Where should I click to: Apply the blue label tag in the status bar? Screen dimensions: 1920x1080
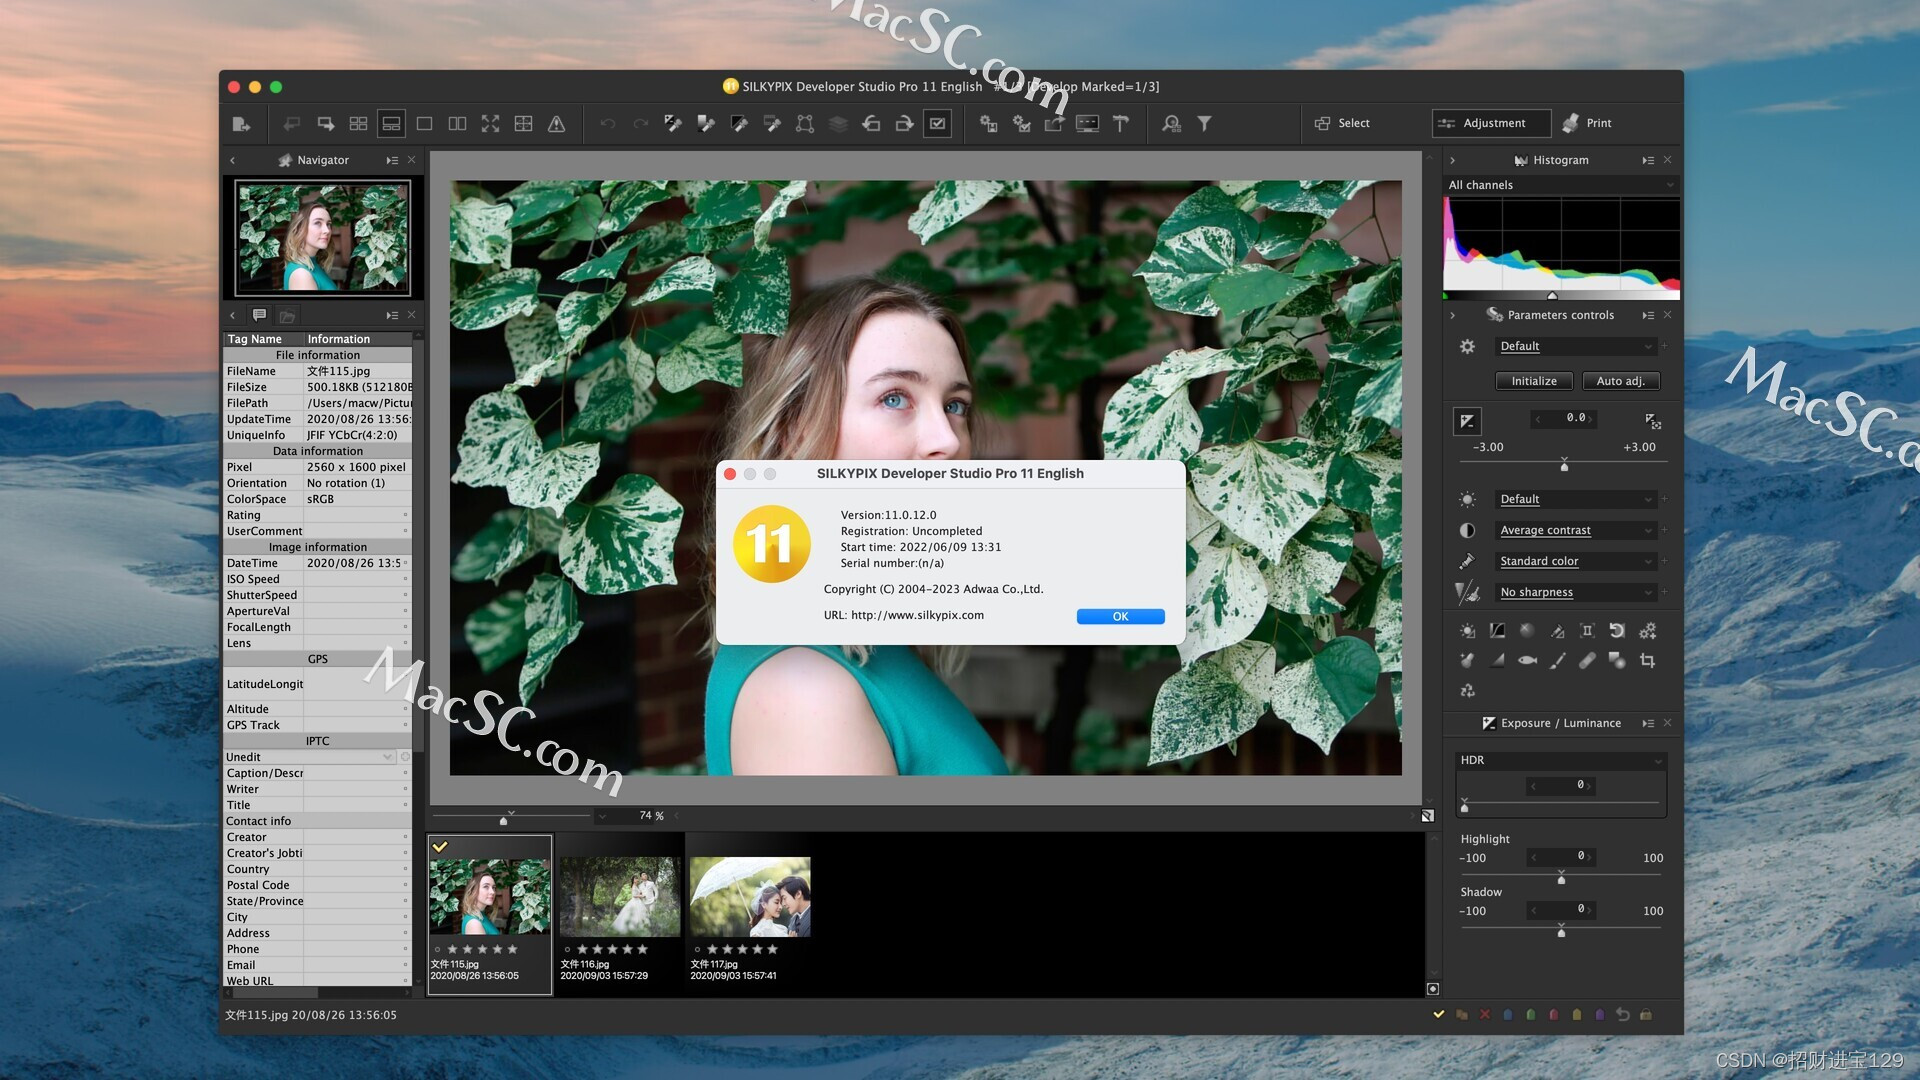click(x=1507, y=1015)
